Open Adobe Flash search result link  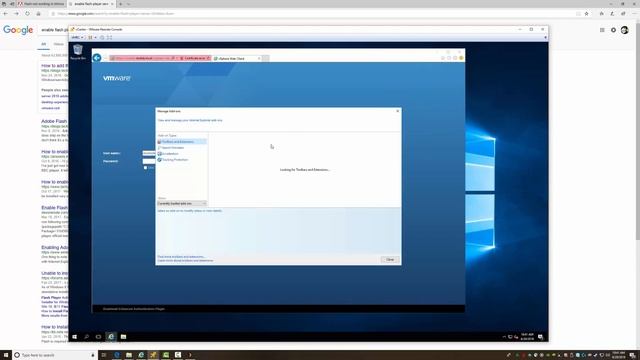coord(54,121)
